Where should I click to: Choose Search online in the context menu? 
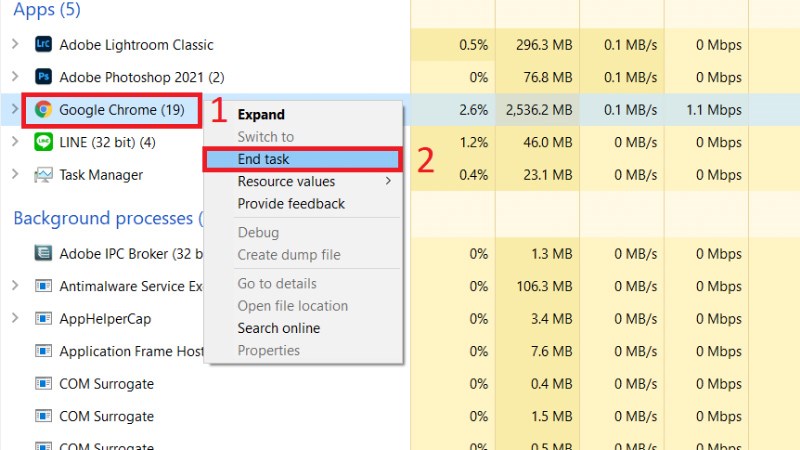coord(303,328)
